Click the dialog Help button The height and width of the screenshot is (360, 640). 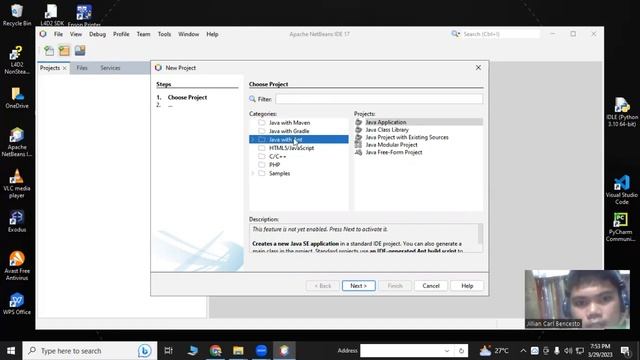click(467, 286)
